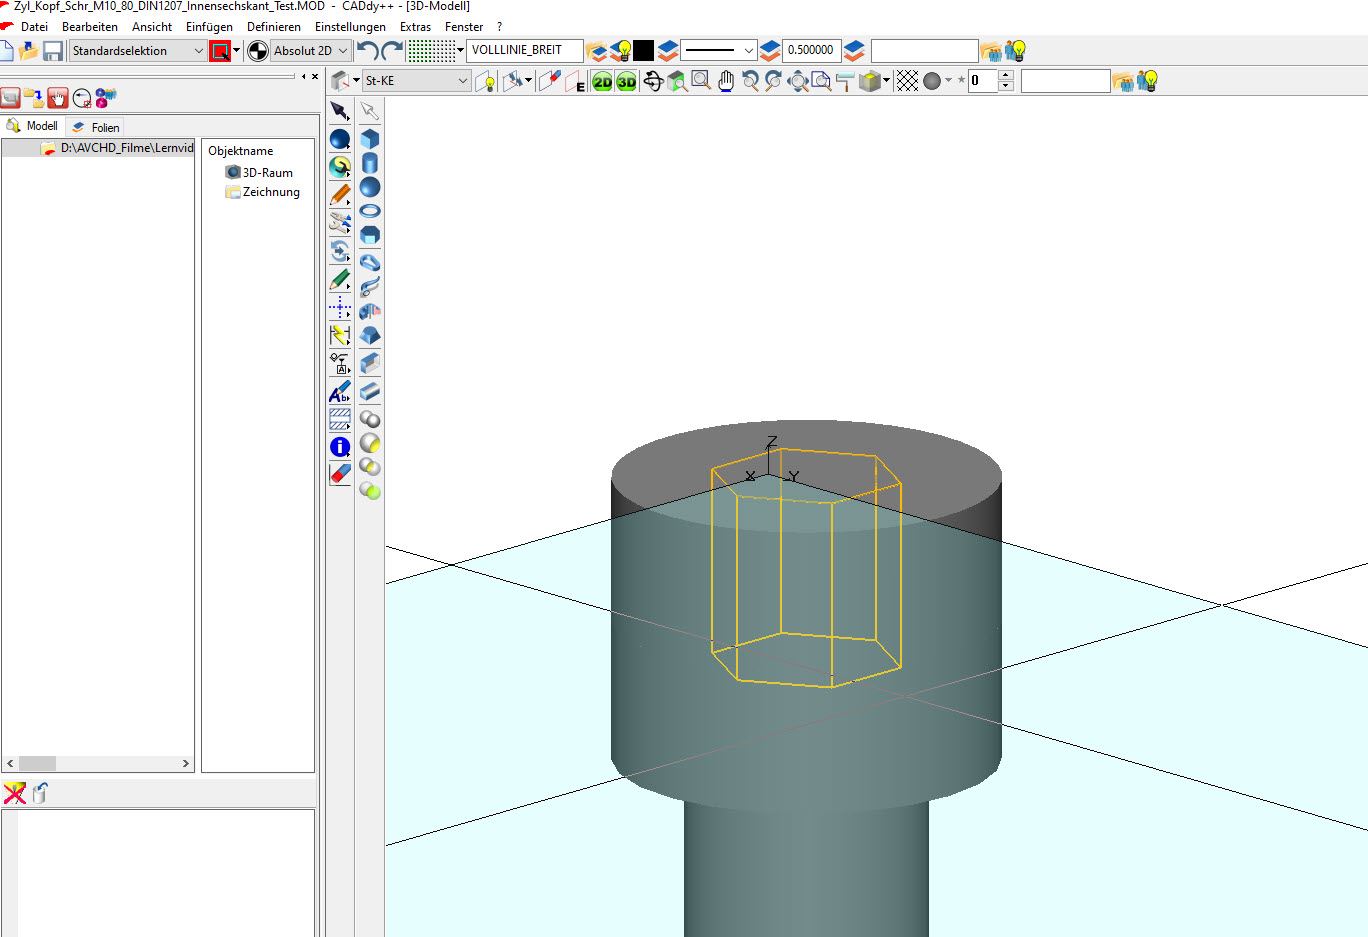
Task: Select 3D-Raum in the object list
Action: [267, 172]
